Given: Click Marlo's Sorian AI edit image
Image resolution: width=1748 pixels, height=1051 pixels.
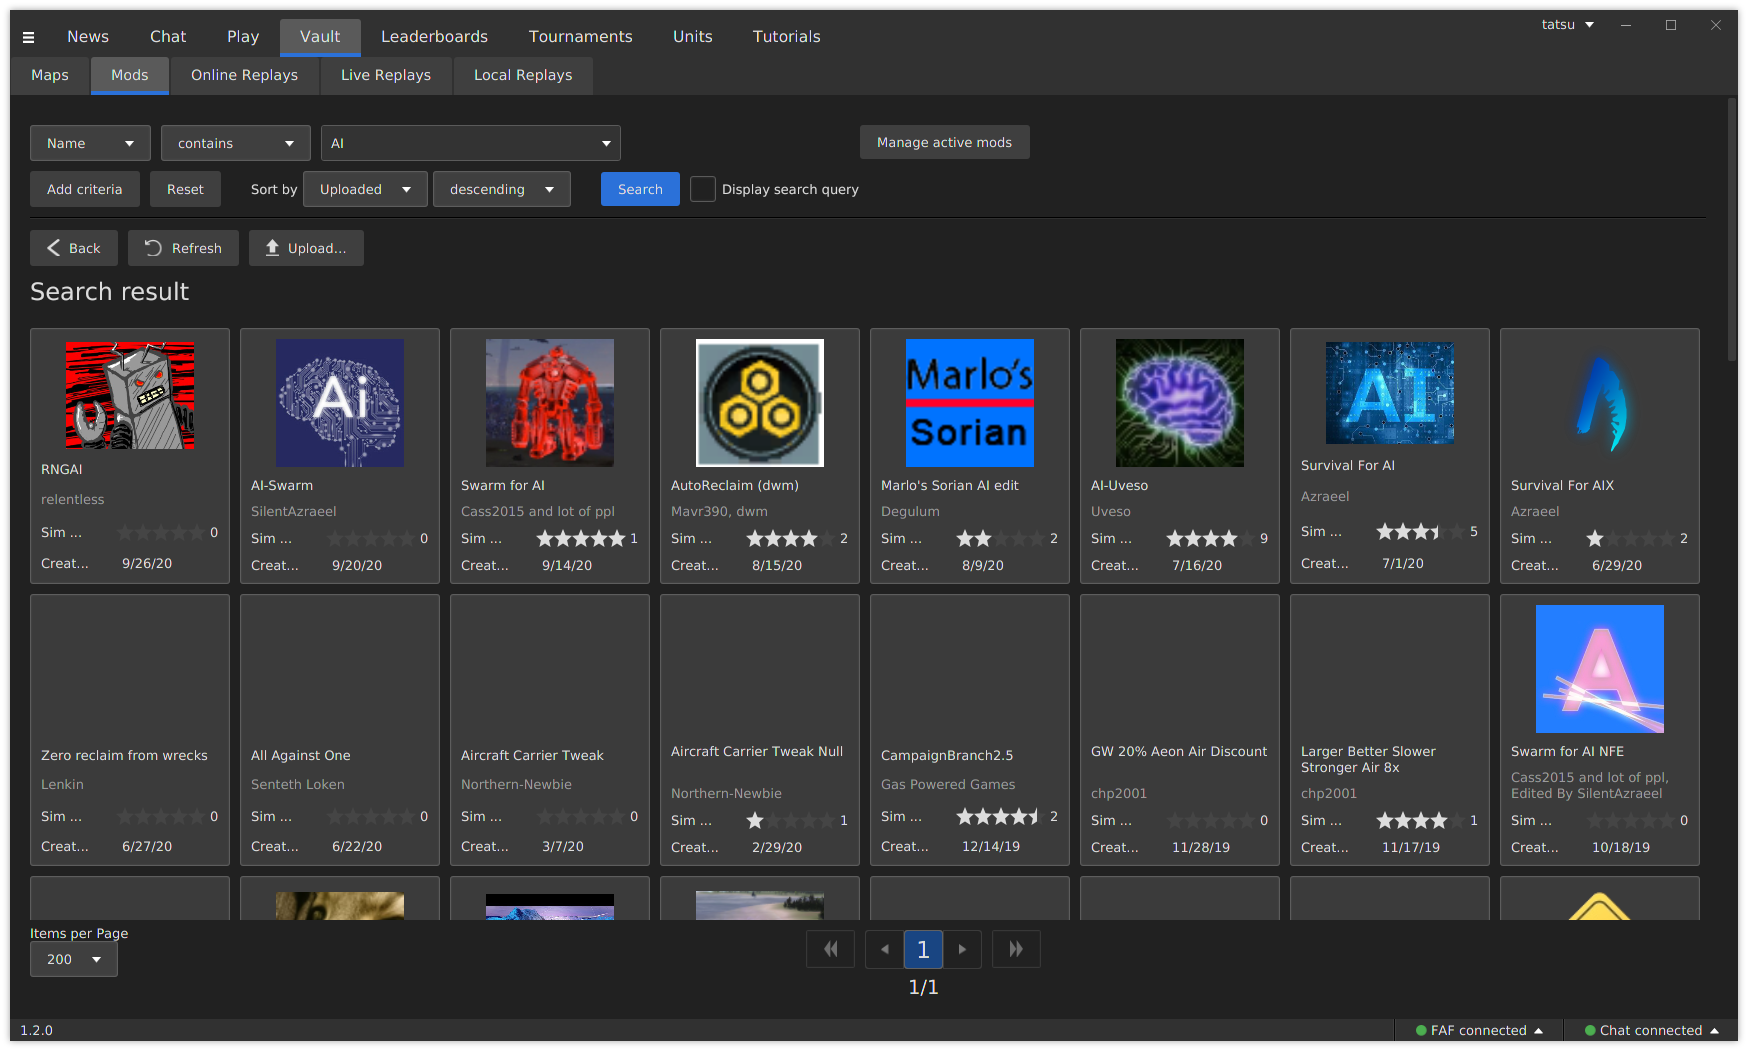Looking at the screenshot, I should pos(970,403).
